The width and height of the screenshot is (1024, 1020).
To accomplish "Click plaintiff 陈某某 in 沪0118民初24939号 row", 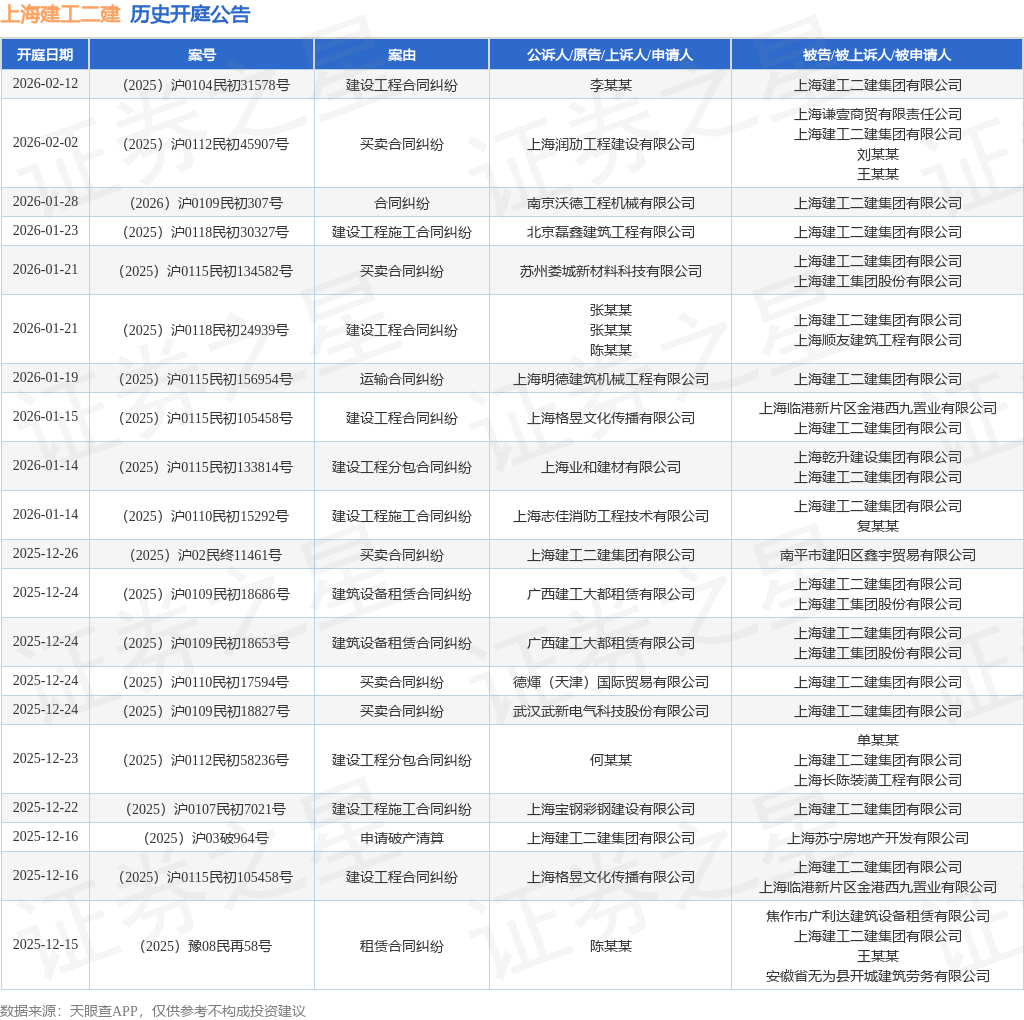I will click(611, 350).
